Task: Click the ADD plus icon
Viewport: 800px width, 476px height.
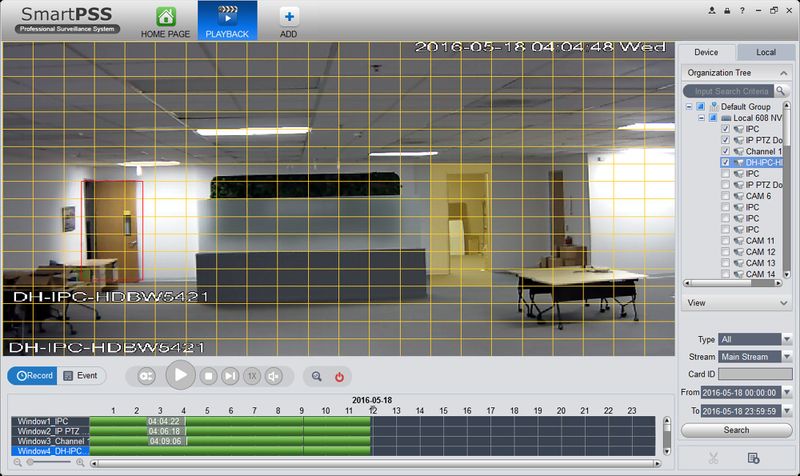Action: point(288,17)
